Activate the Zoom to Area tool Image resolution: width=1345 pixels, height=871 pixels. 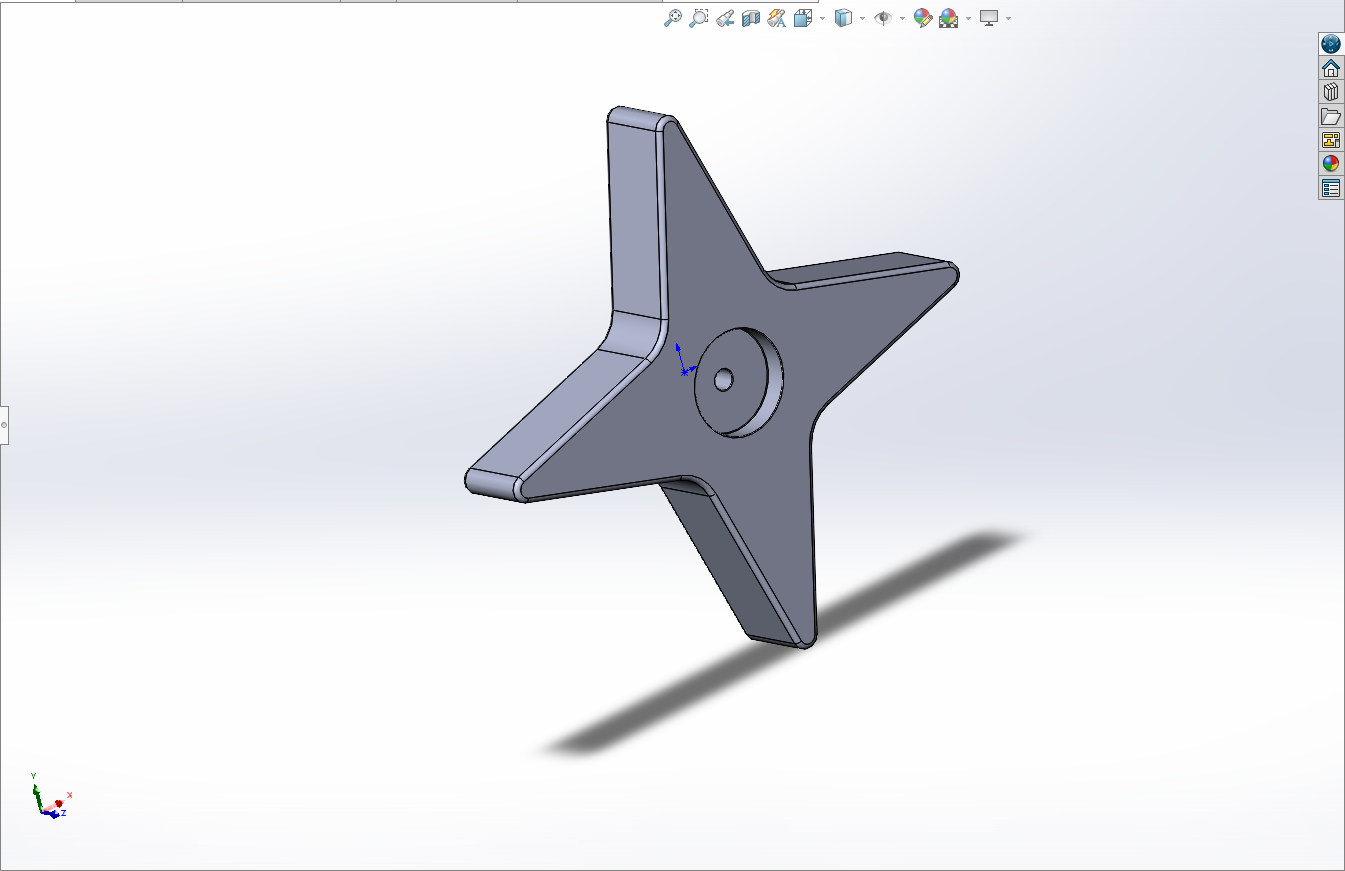coord(699,18)
